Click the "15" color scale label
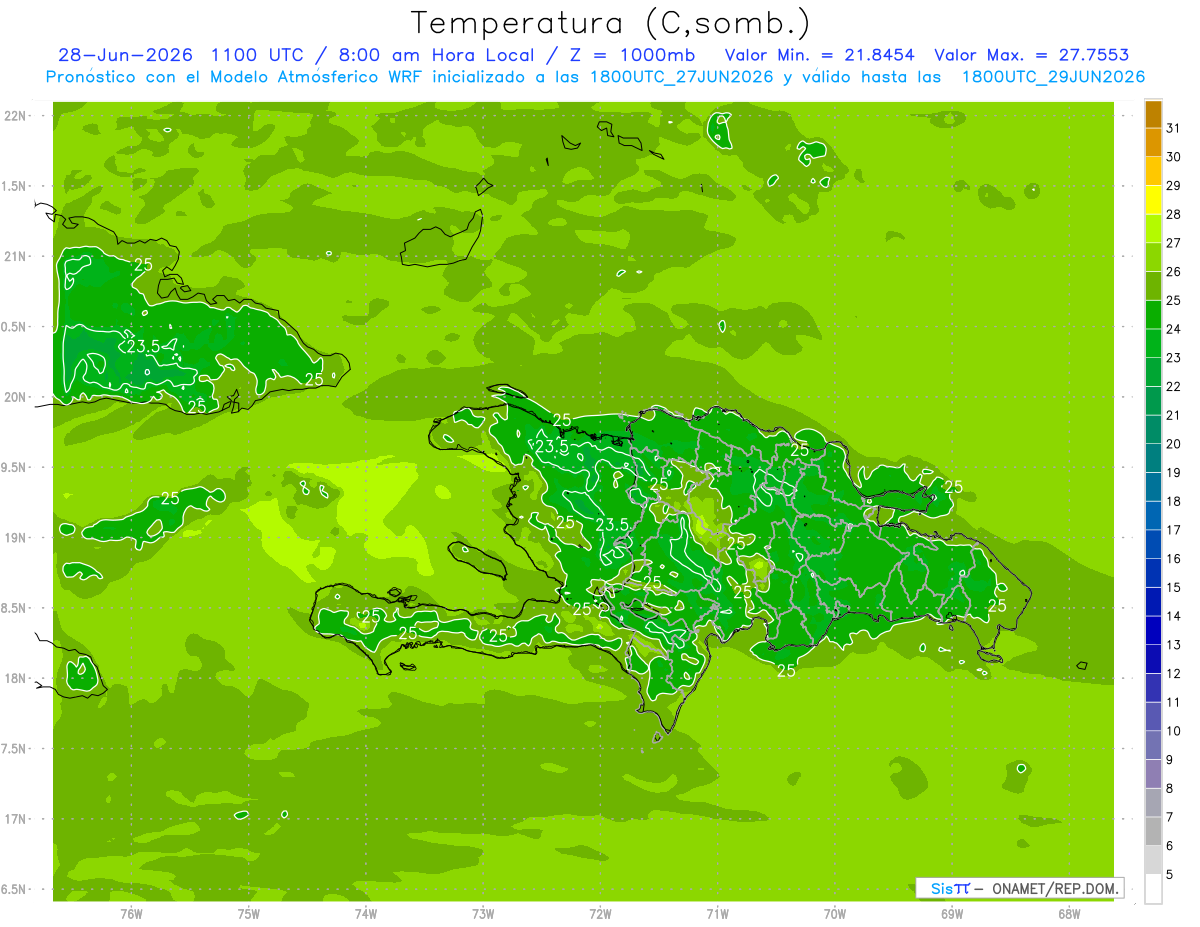 click(1174, 588)
